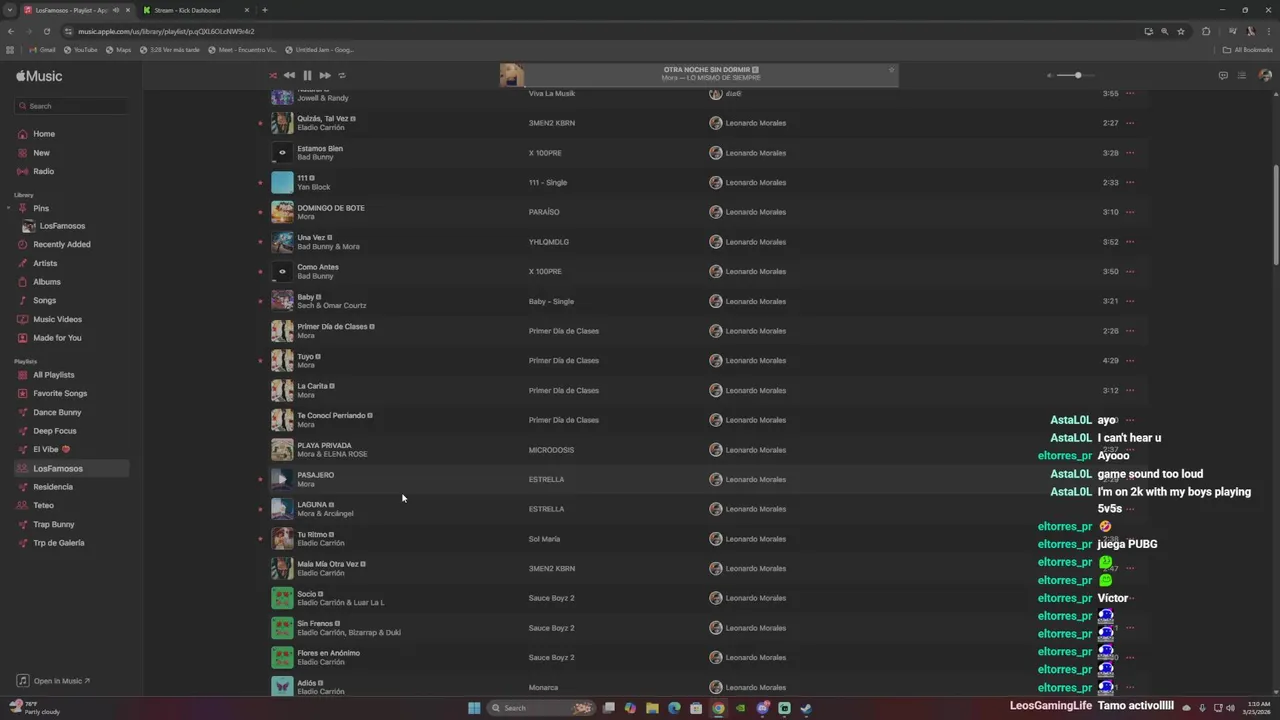The image size is (1280, 720).
Task: Open All Playlists in the sidebar
Action: coord(53,375)
